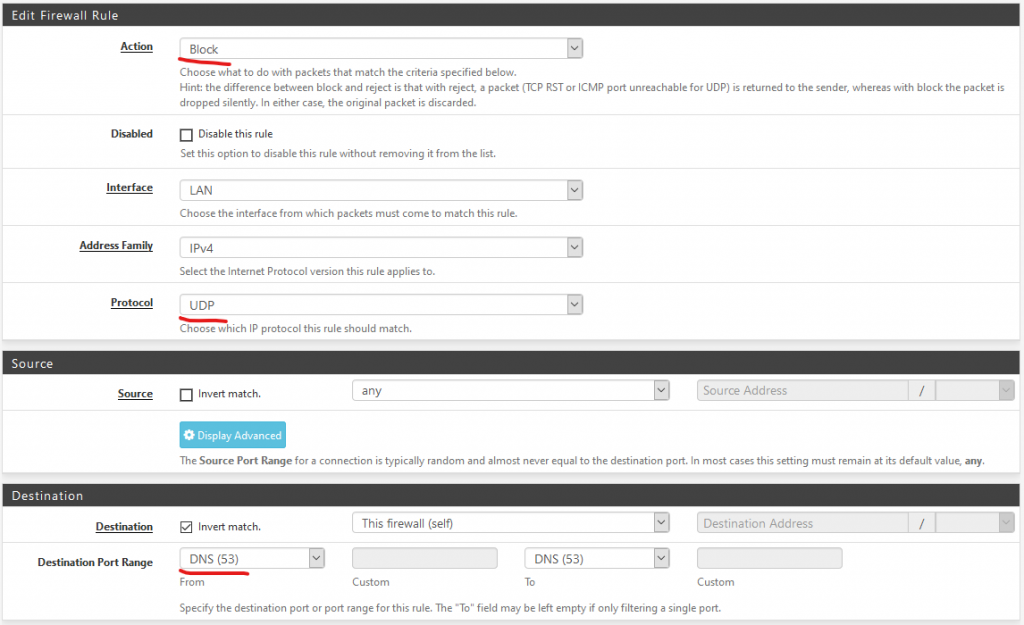Click the Display Advanced button

point(232,435)
